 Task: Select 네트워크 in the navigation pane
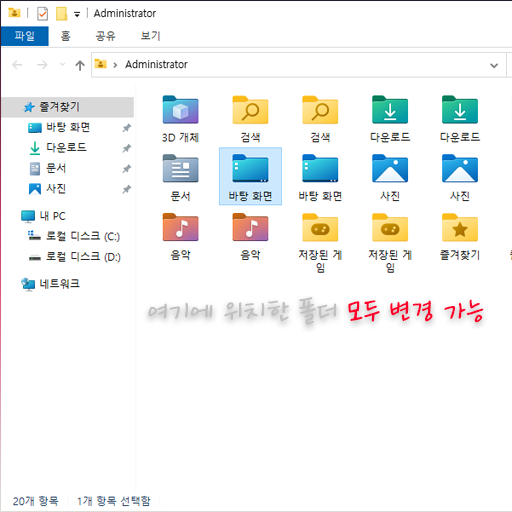click(50, 284)
